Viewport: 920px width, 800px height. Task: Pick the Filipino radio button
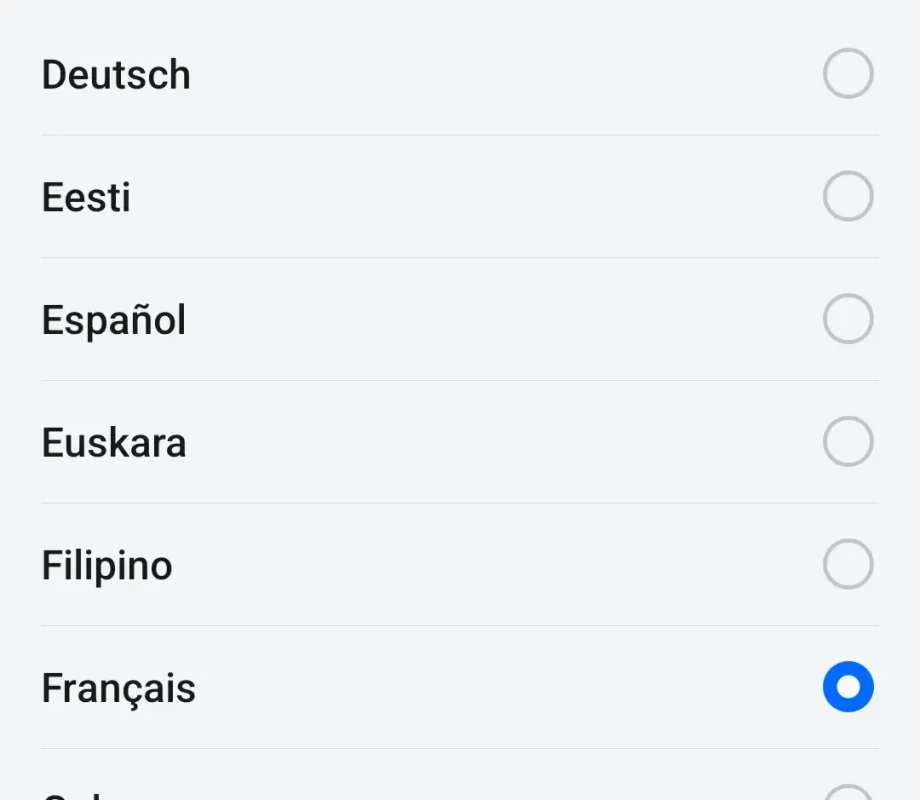[848, 564]
